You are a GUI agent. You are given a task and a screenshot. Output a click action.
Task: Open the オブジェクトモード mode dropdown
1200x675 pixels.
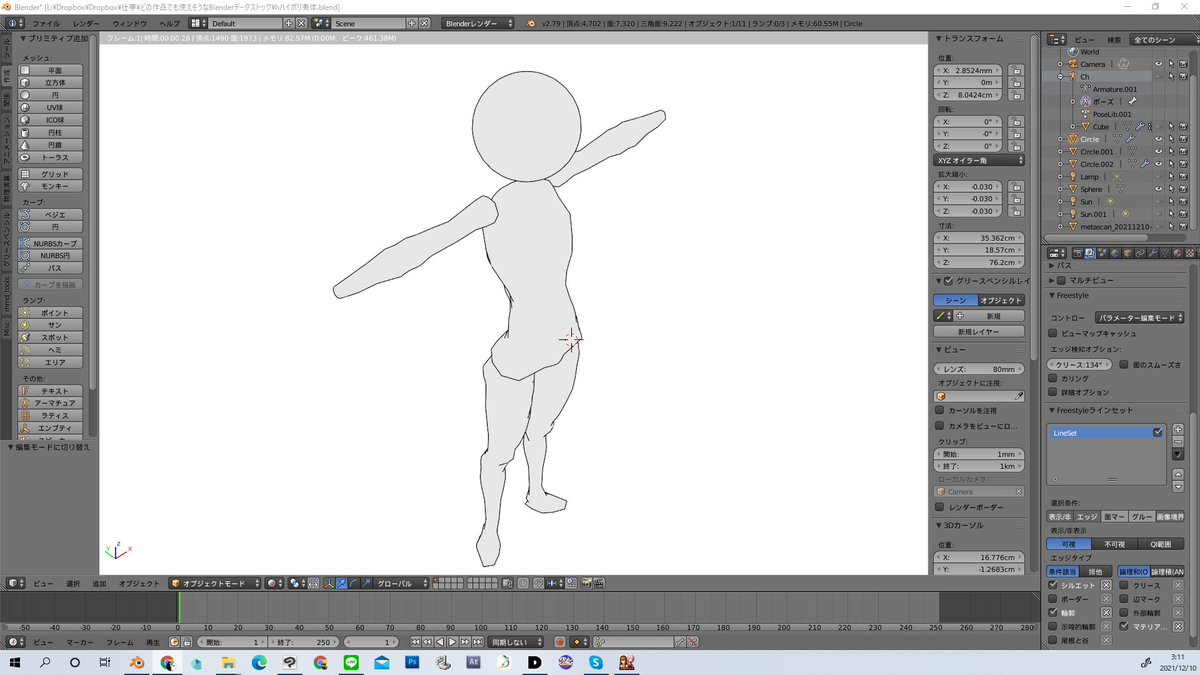215,583
